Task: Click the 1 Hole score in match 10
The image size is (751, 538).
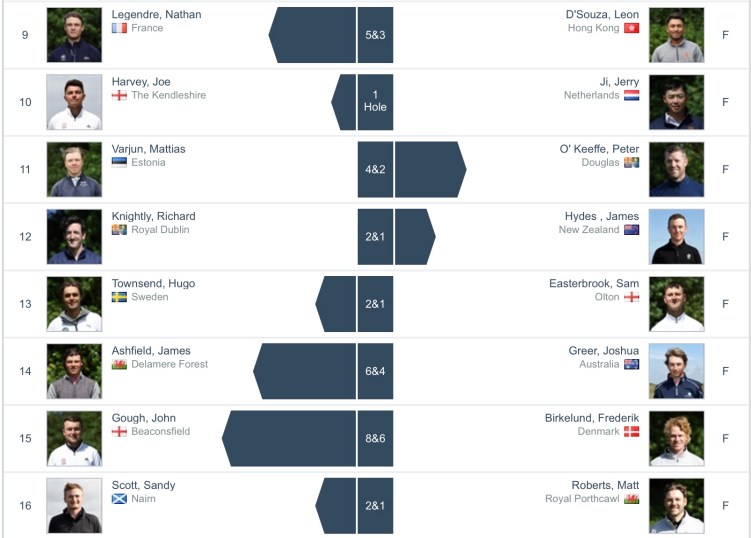Action: point(375,101)
